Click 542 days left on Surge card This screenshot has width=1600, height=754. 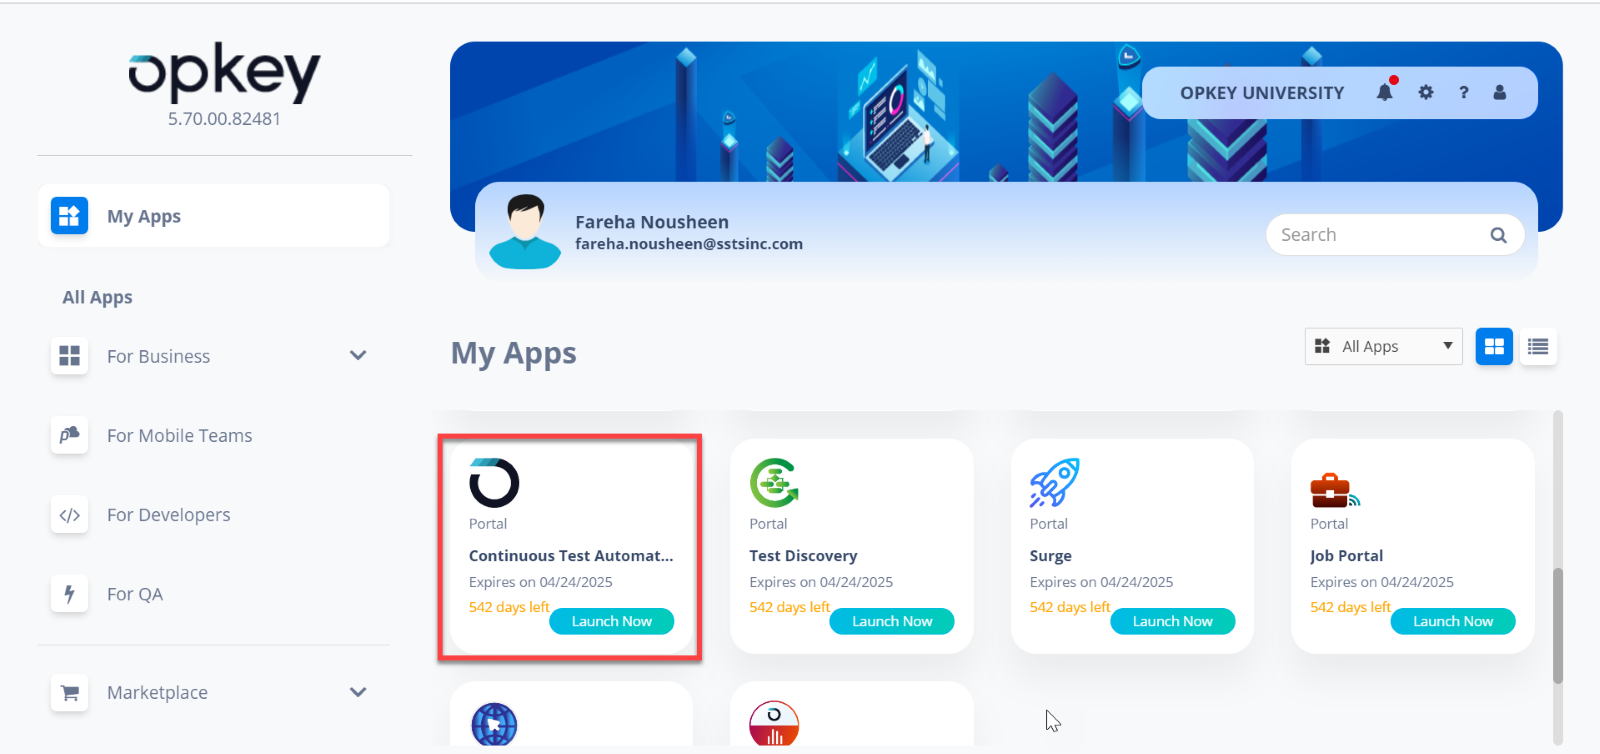1070,607
